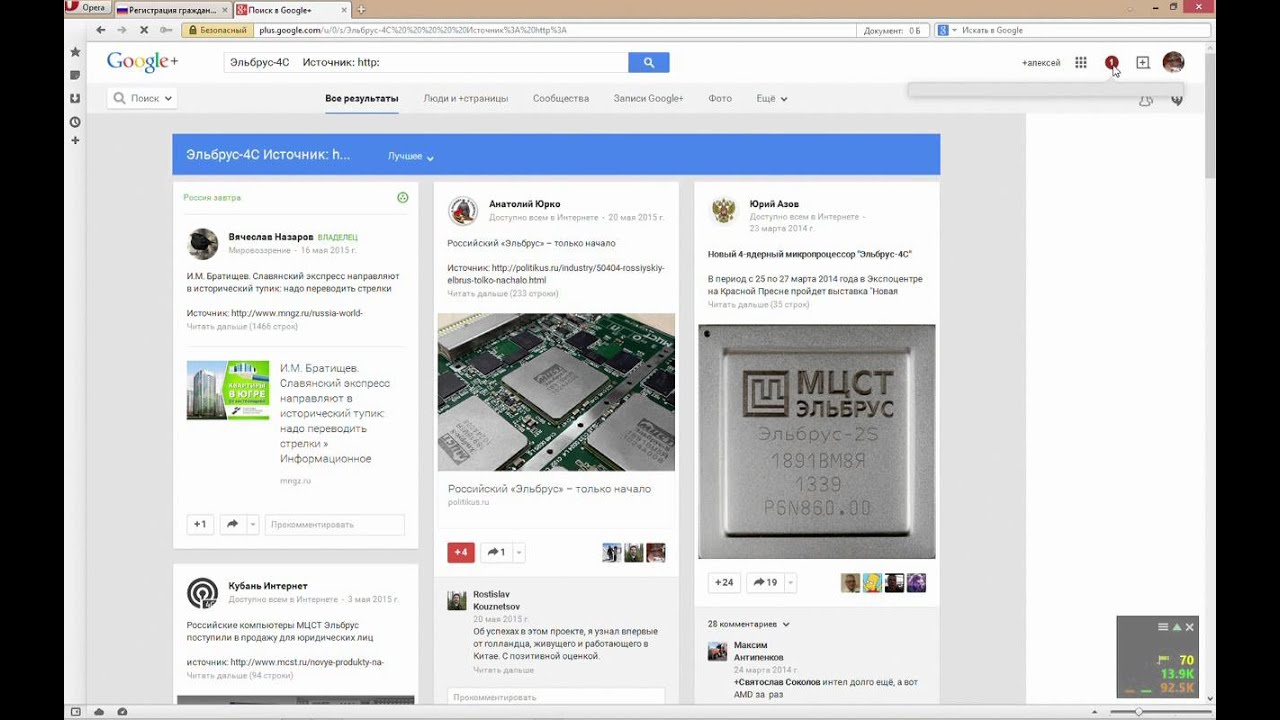Open the 'Лучшее' sort dropdown

(411, 156)
